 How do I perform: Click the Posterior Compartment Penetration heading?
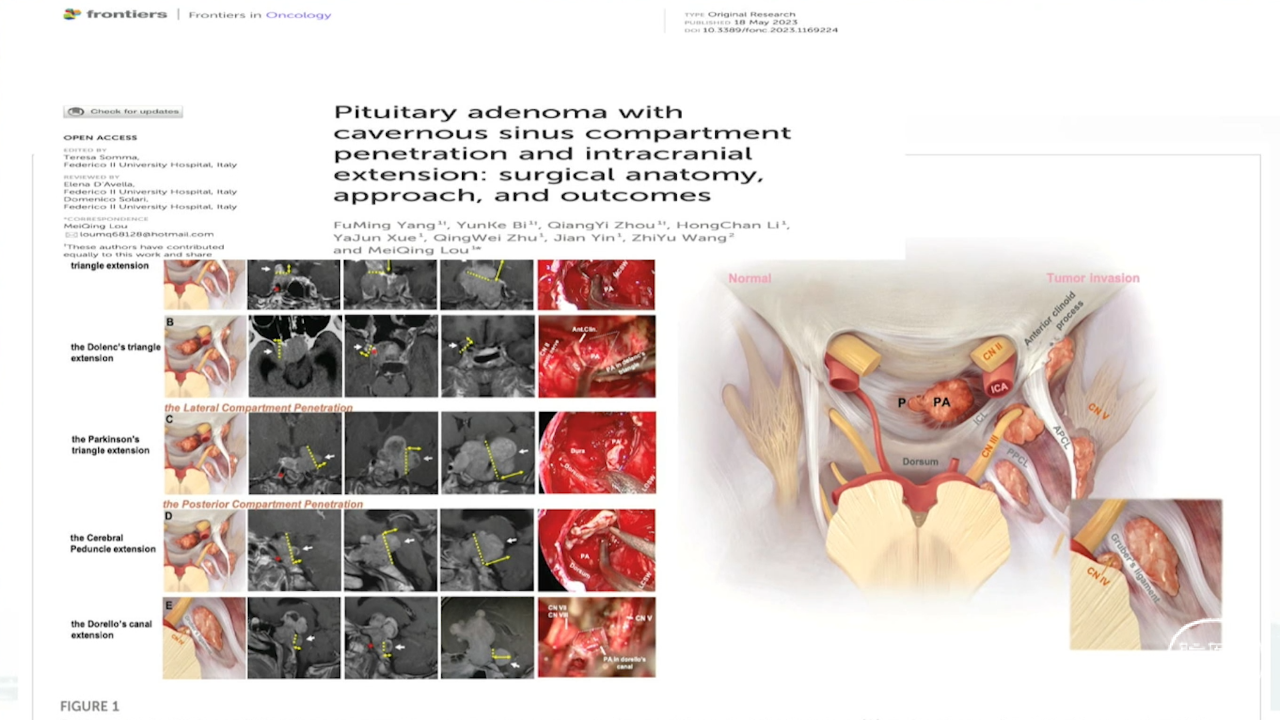click(263, 504)
